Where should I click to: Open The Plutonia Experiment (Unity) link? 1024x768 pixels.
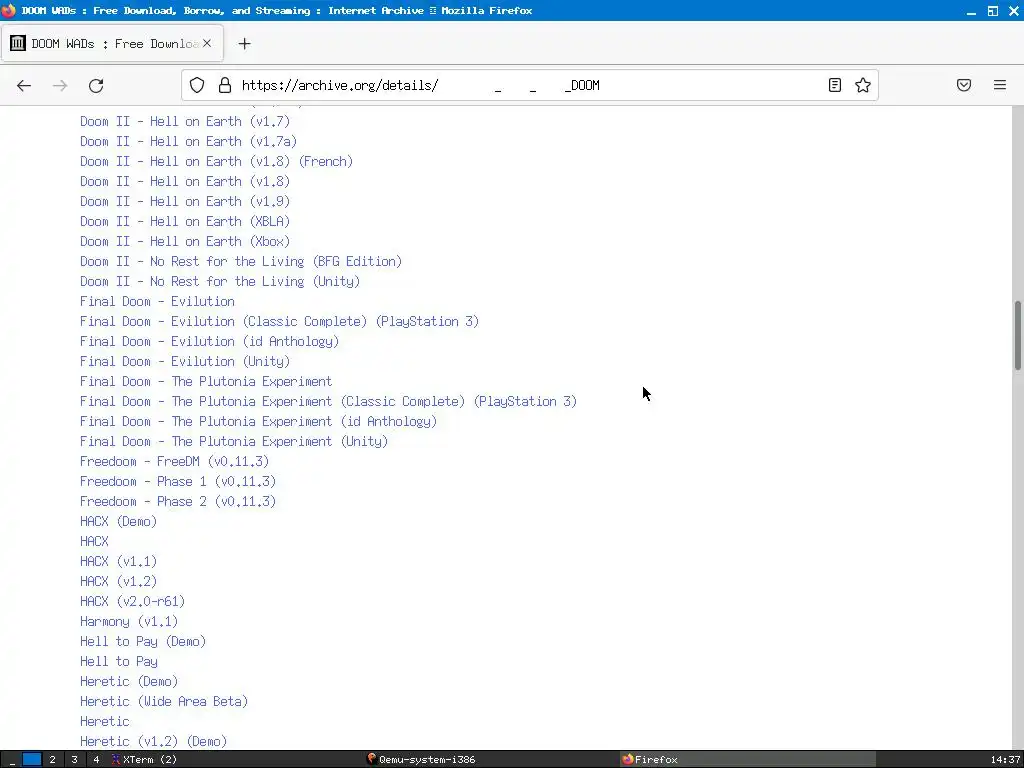tap(234, 441)
